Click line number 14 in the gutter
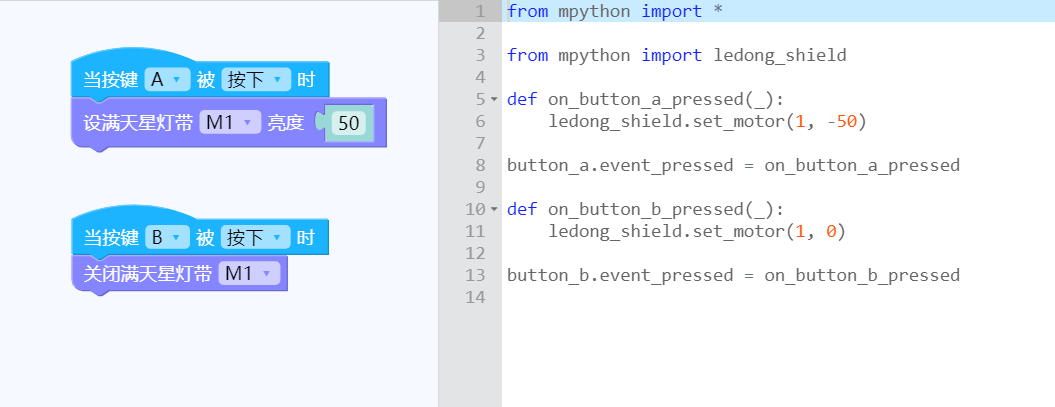 coord(475,297)
